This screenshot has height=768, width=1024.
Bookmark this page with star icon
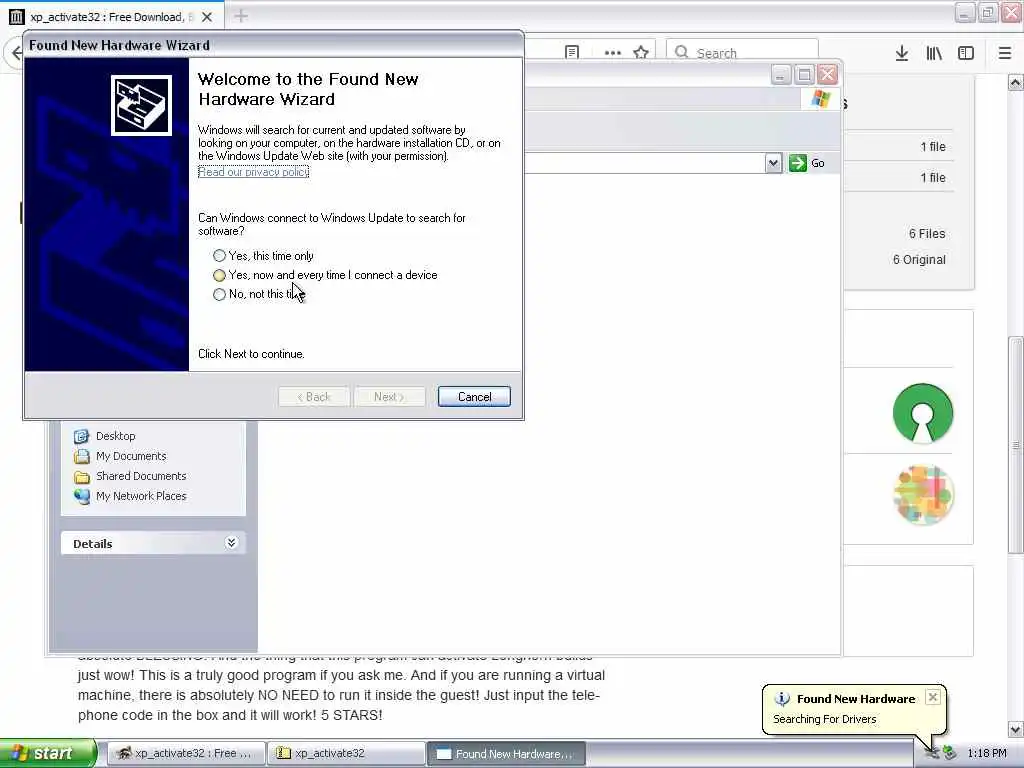[x=641, y=52]
